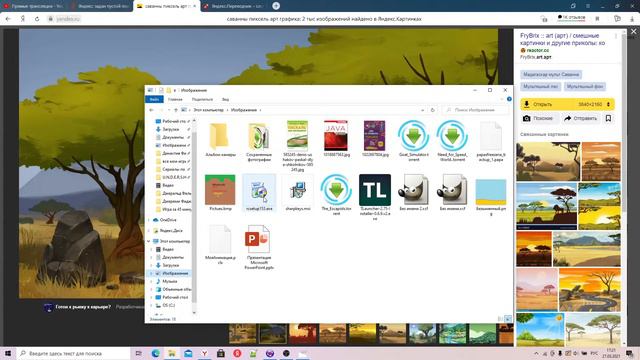This screenshot has height=360, width=640.
Task: Select «Рабочий стол» under «Этот компьютер»
Action: tap(175, 297)
